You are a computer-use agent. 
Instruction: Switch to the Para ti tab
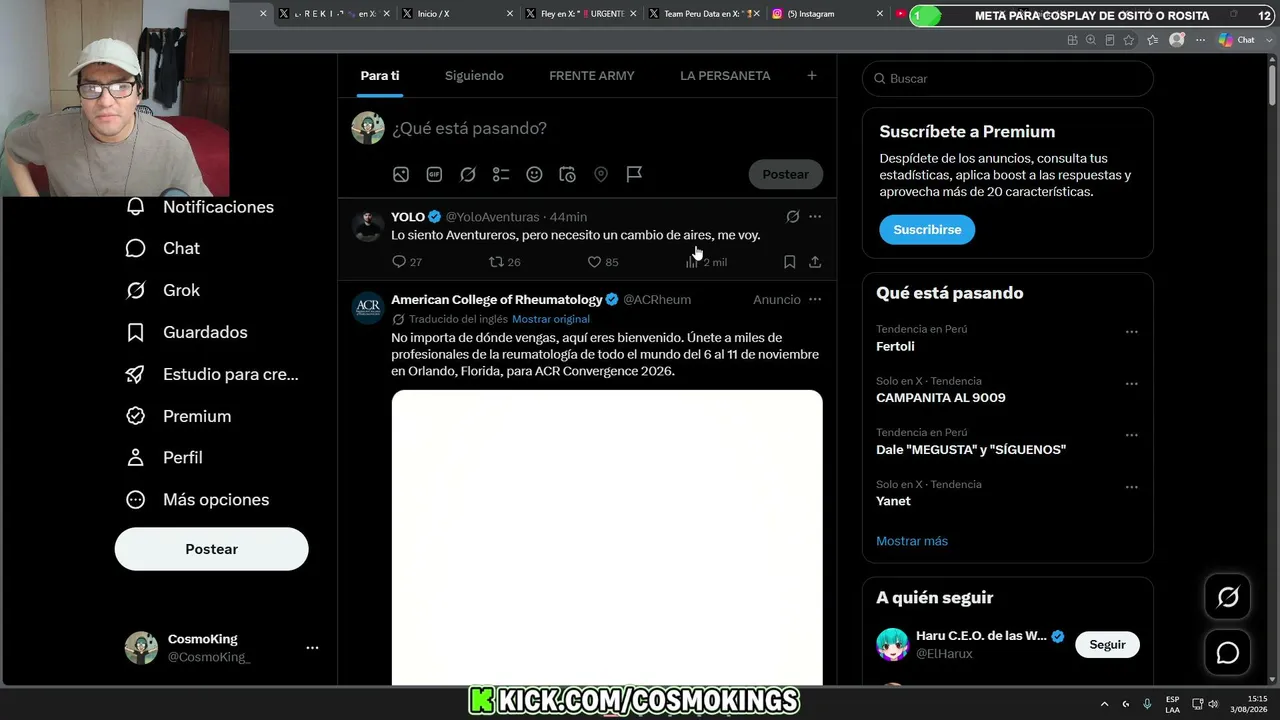(x=380, y=76)
